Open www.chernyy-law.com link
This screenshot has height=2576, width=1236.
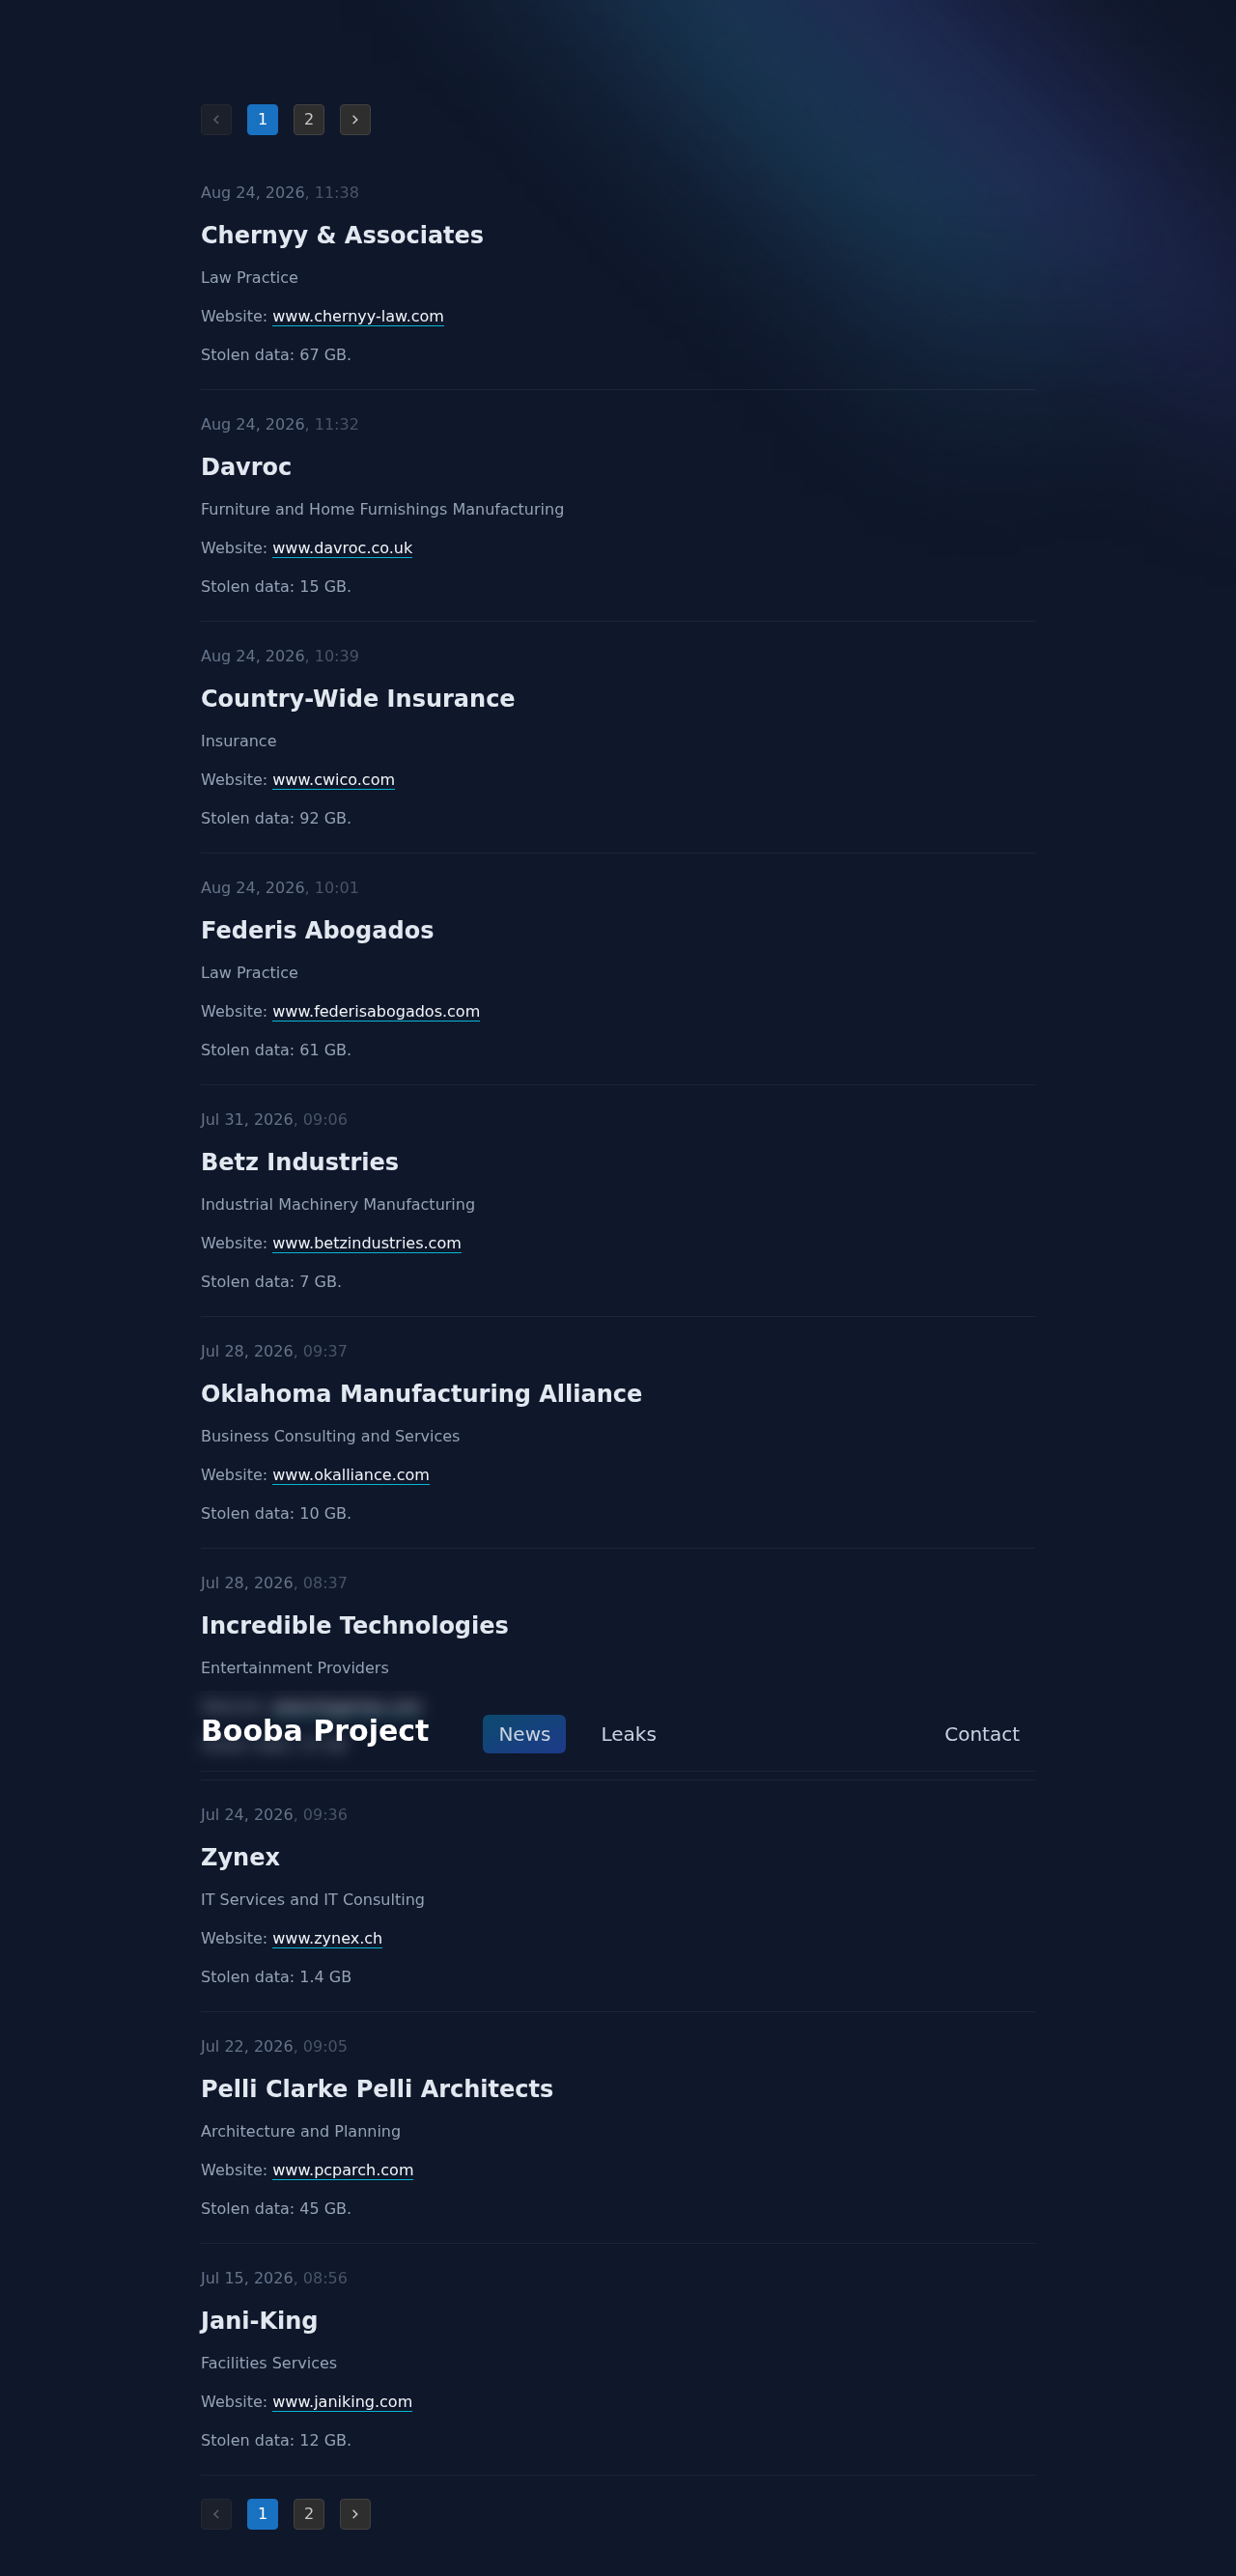[358, 317]
